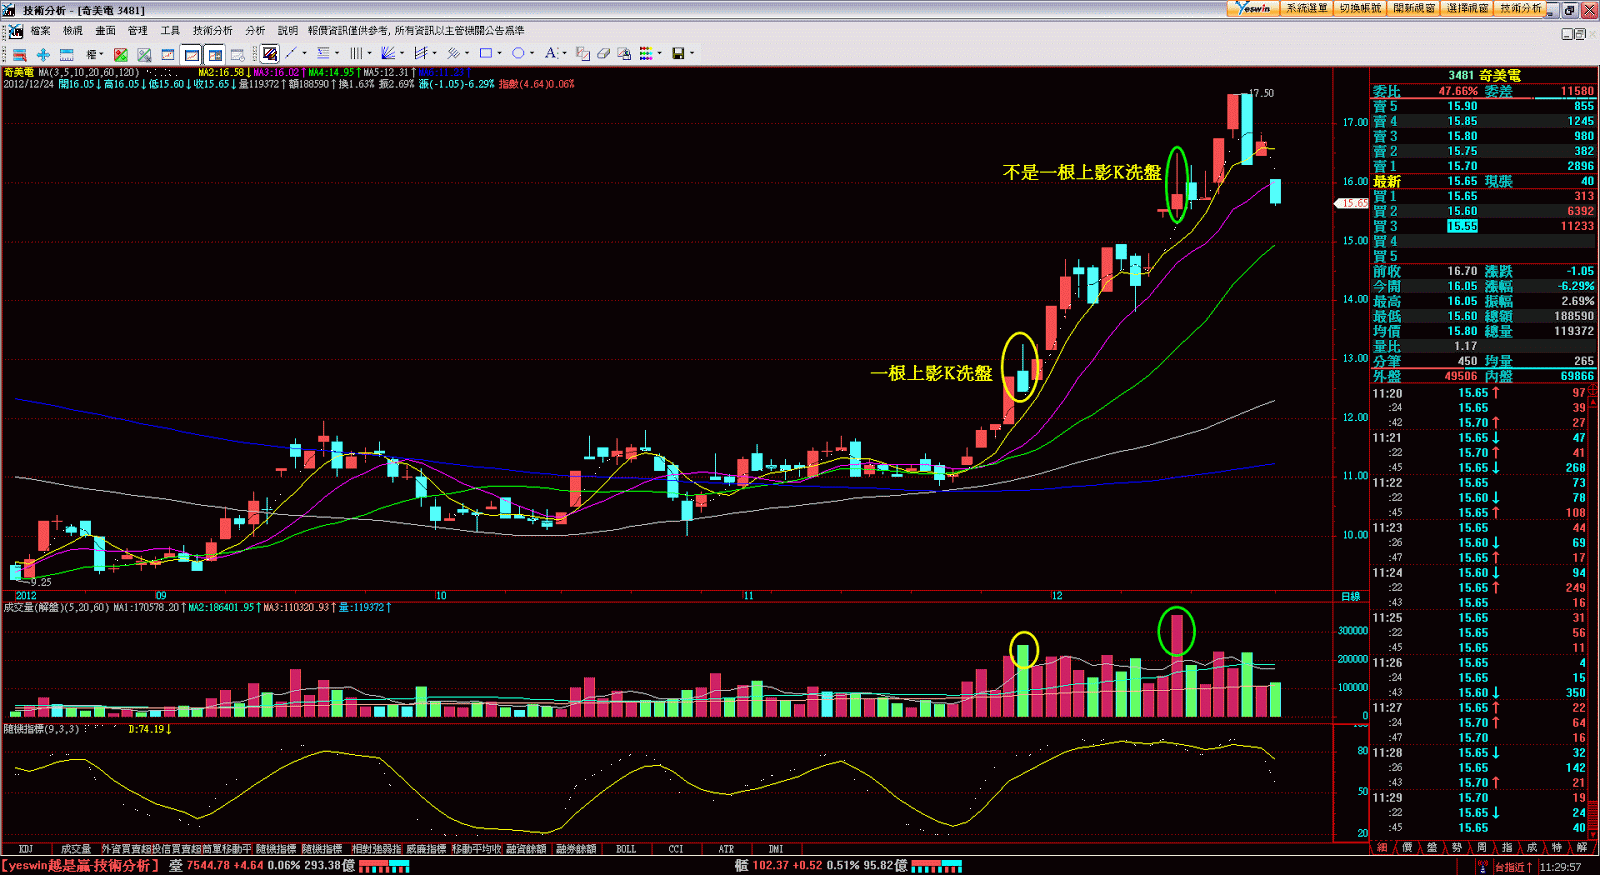Click the red-blue layout icon in toolbar
The height and width of the screenshot is (875, 1600).
[x=20, y=54]
